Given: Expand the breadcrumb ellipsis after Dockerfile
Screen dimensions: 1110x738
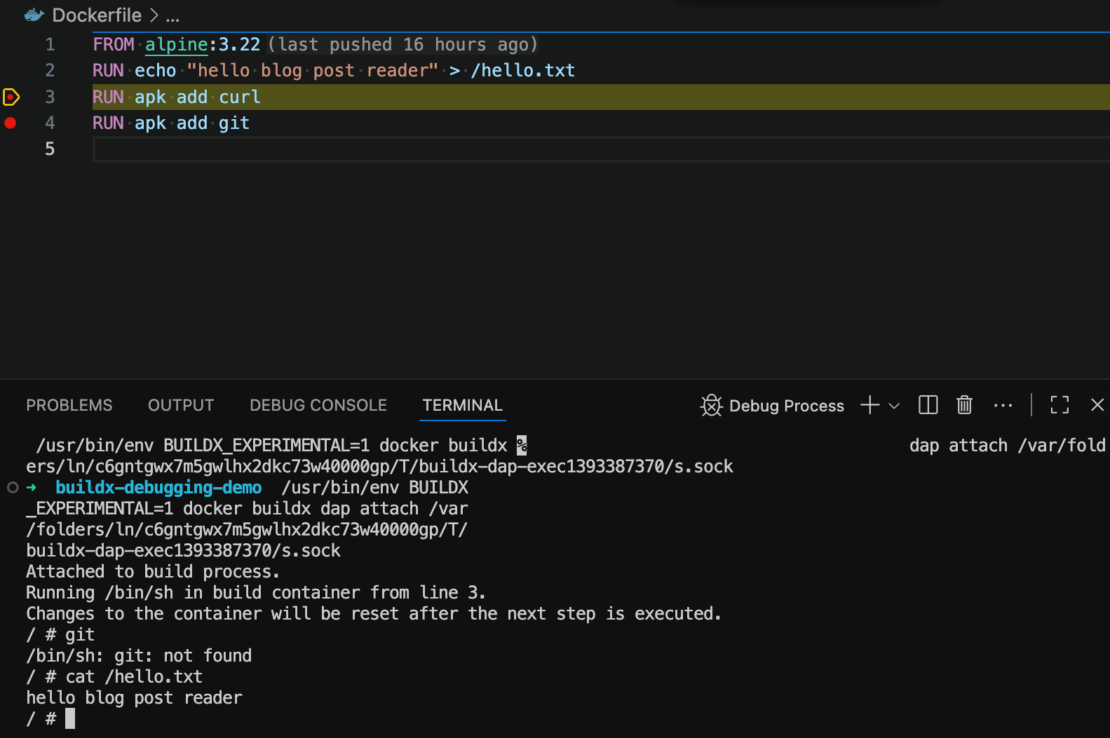Looking at the screenshot, I should coord(171,15).
